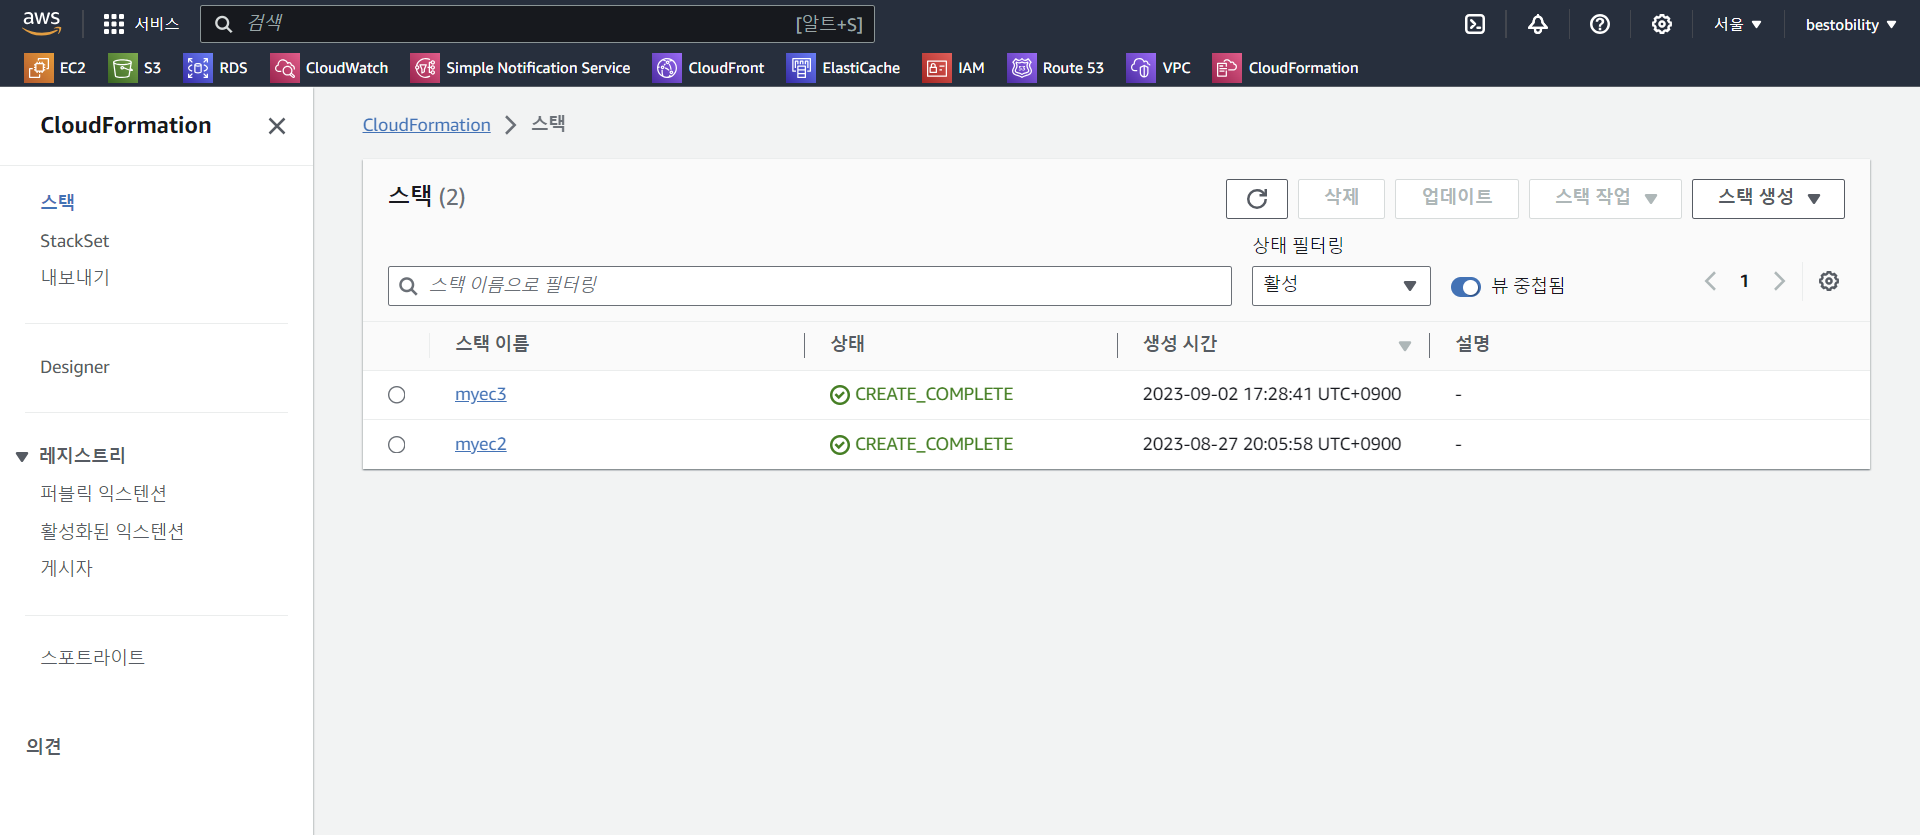Image resolution: width=1920 pixels, height=835 pixels.
Task: Collapse the 레지스트리 section
Action: [22, 457]
